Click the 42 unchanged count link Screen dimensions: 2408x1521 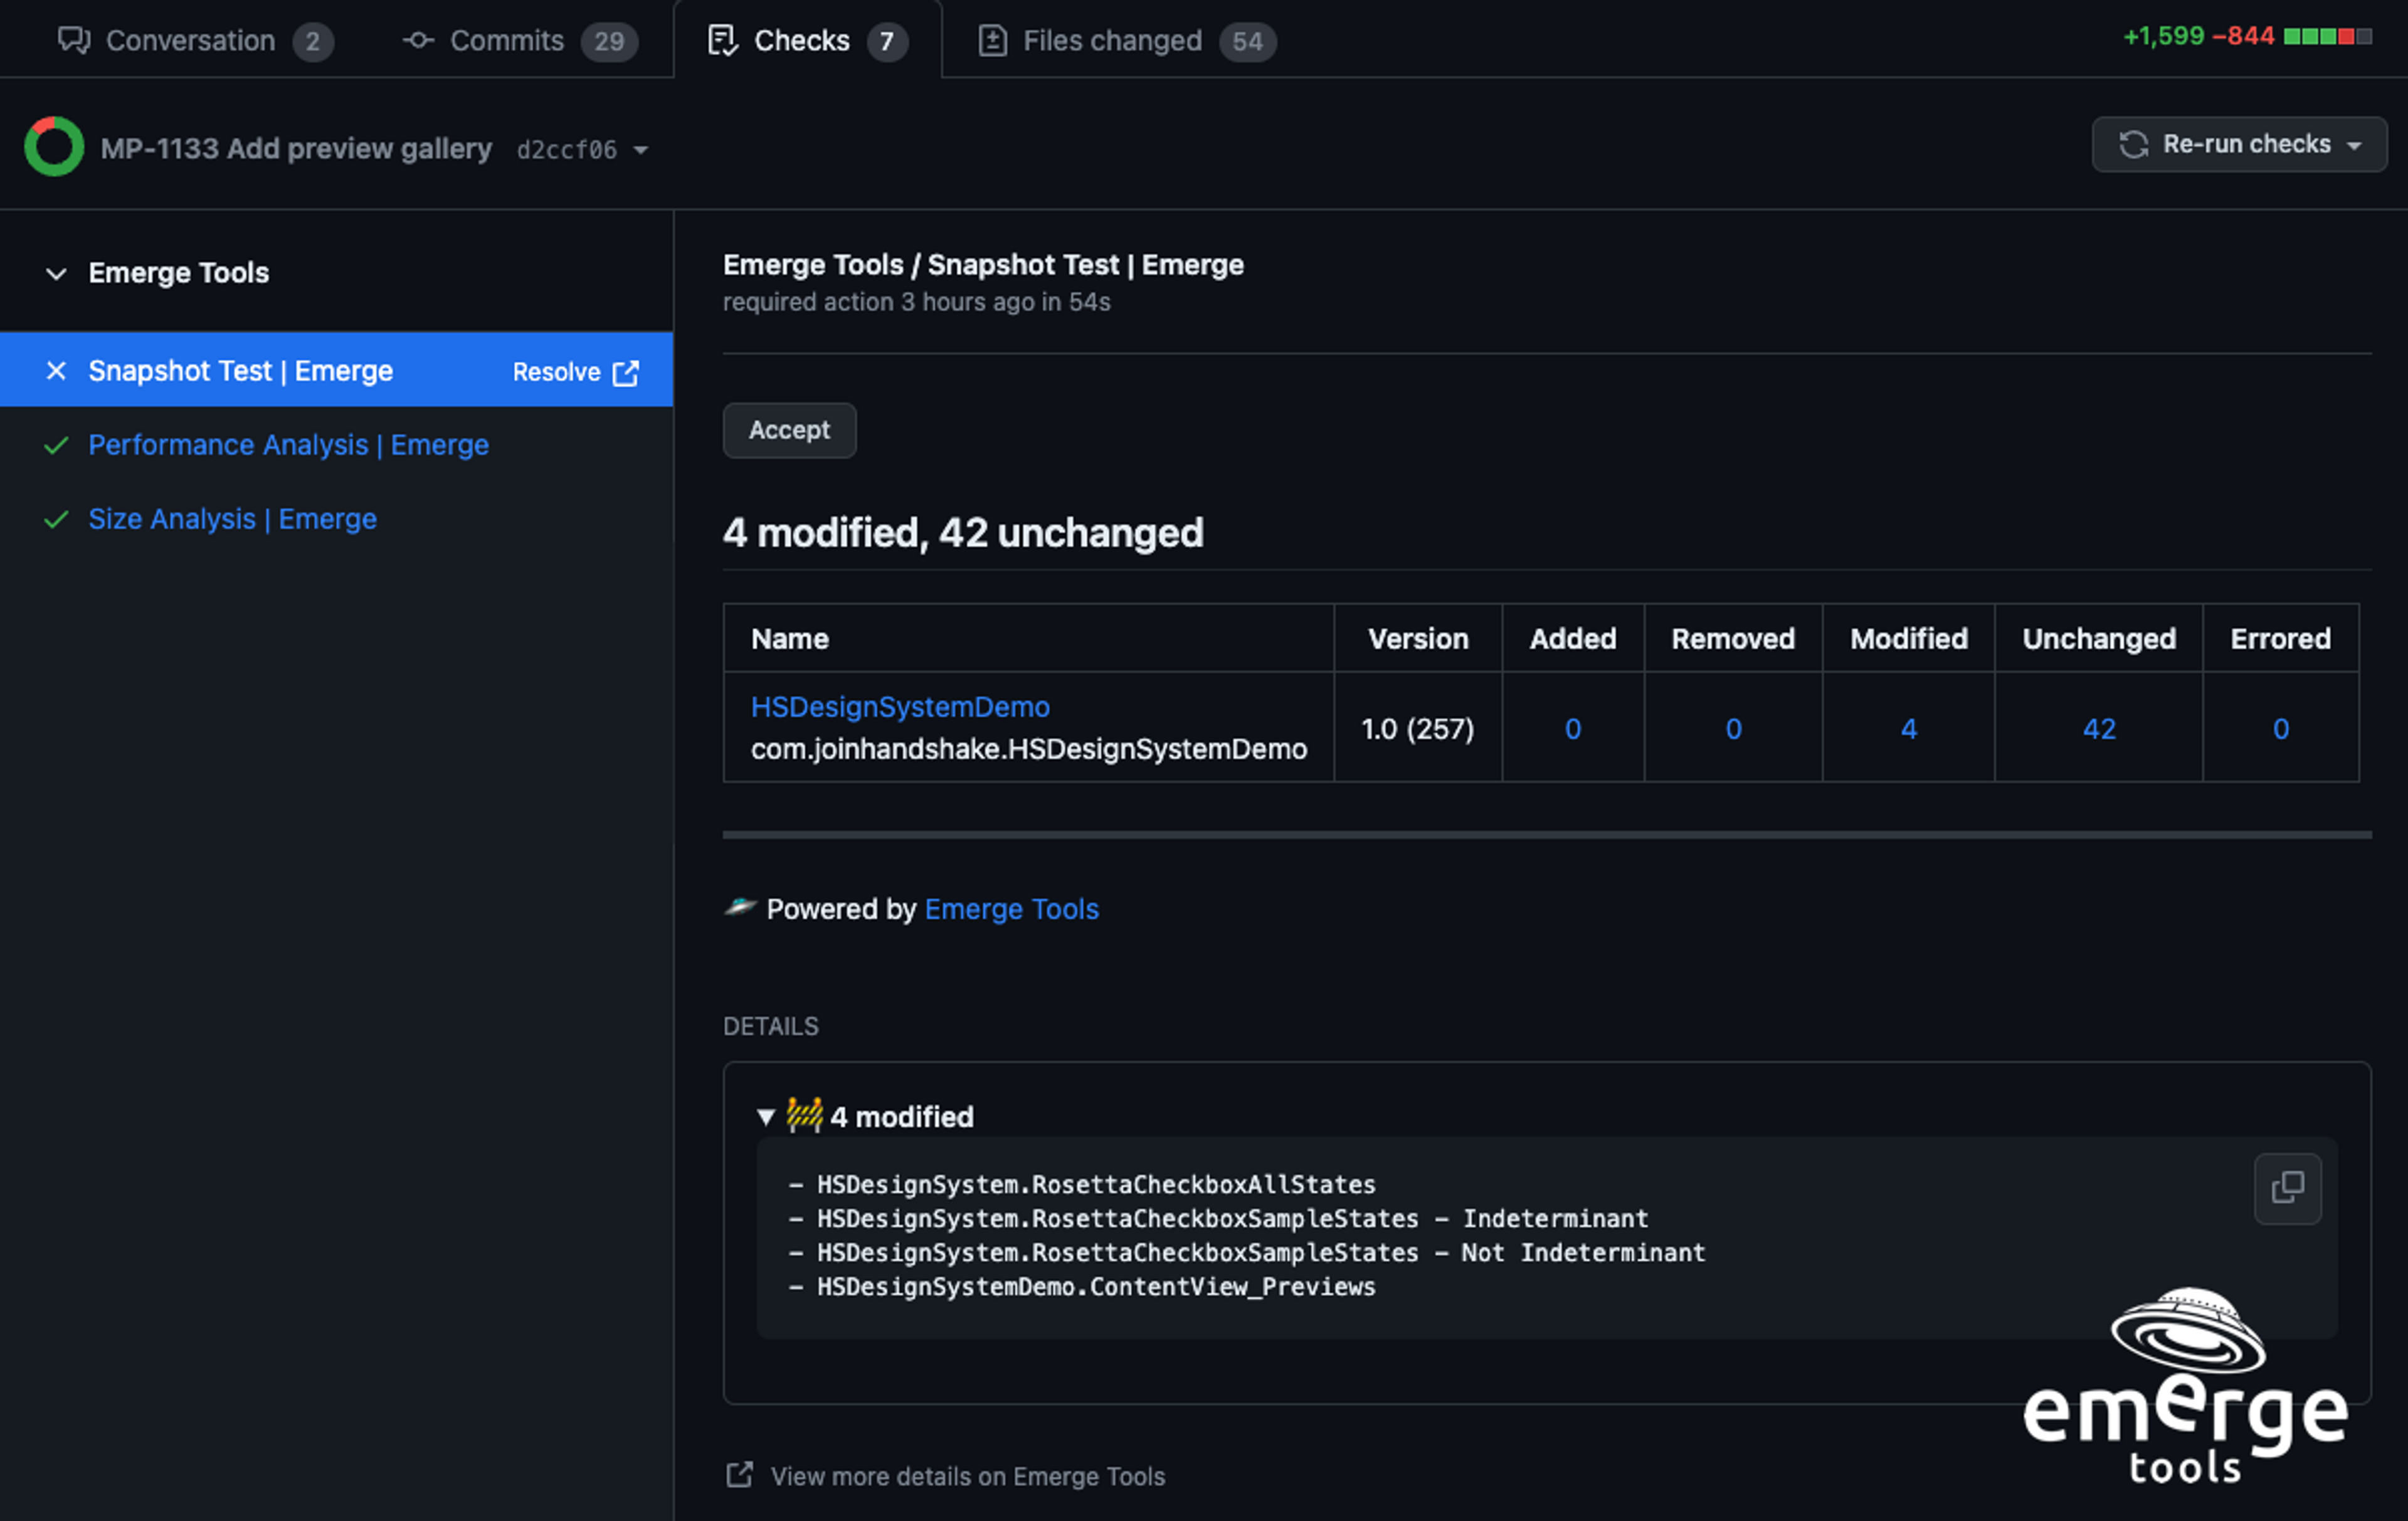click(2098, 729)
